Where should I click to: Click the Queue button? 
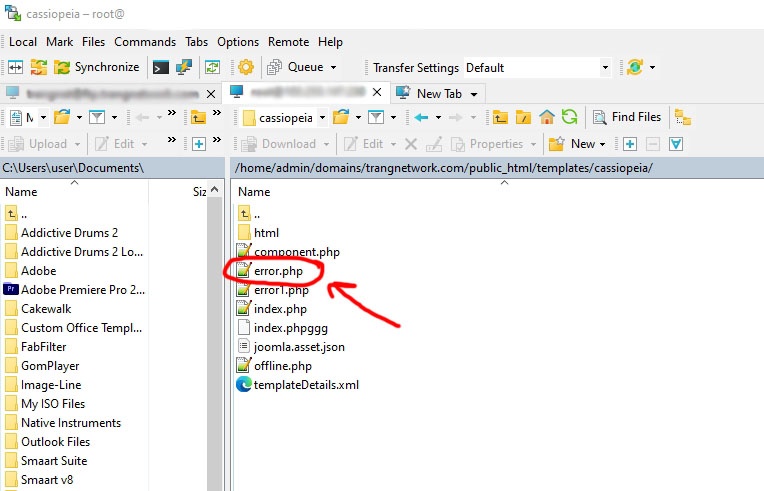[x=295, y=67]
